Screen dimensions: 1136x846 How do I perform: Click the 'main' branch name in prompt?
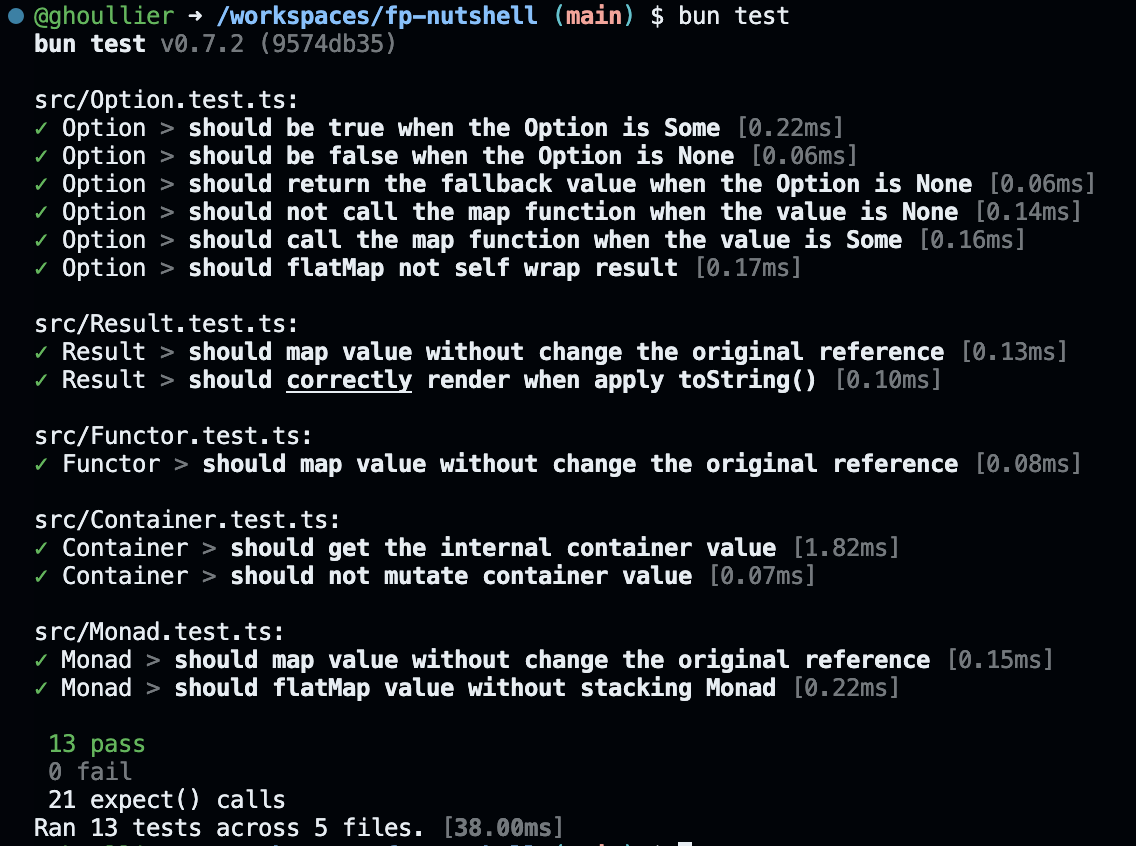point(594,16)
